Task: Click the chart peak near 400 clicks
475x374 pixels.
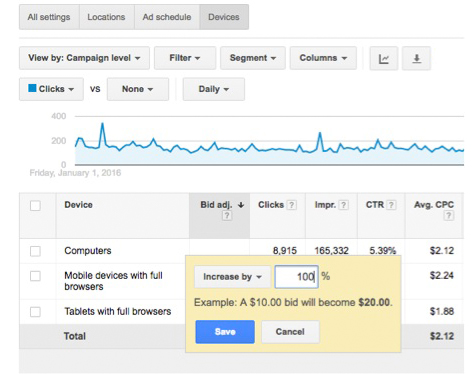Action: [x=102, y=124]
